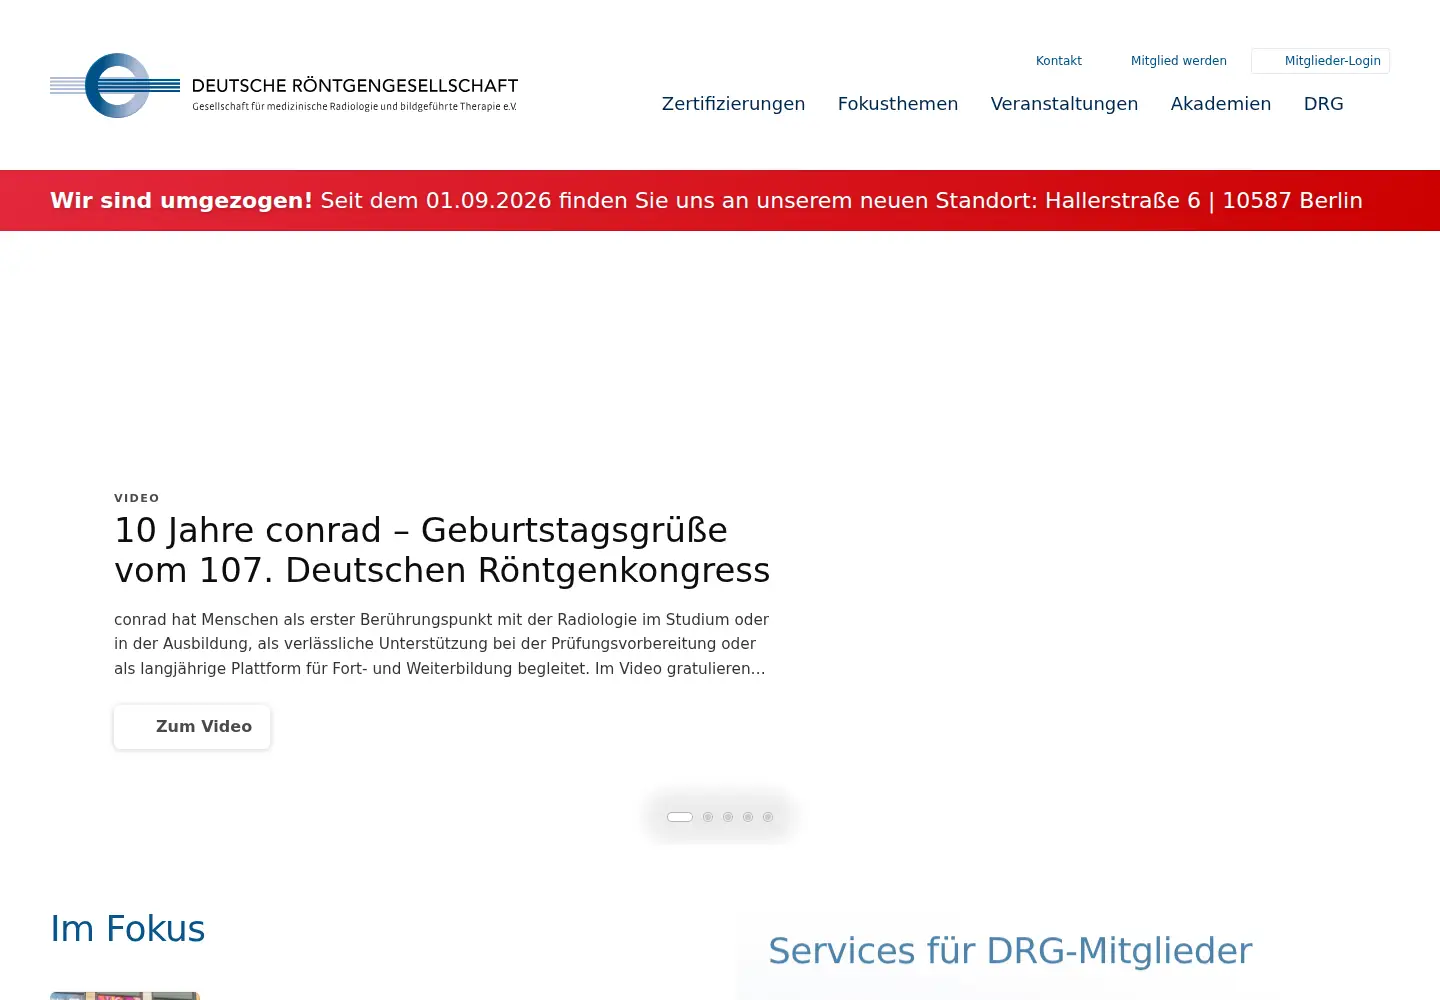
Task: Open the Fokusthemen menu
Action: click(898, 104)
